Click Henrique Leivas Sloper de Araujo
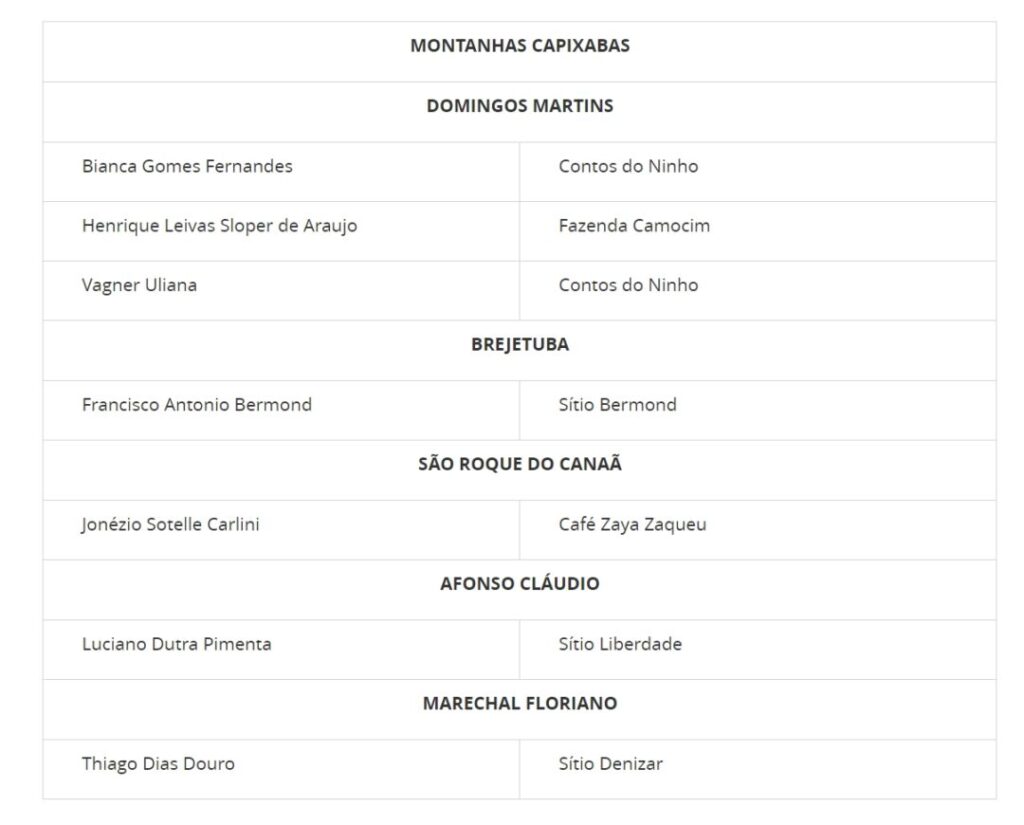This screenshot has width=1024, height=825. [219, 226]
